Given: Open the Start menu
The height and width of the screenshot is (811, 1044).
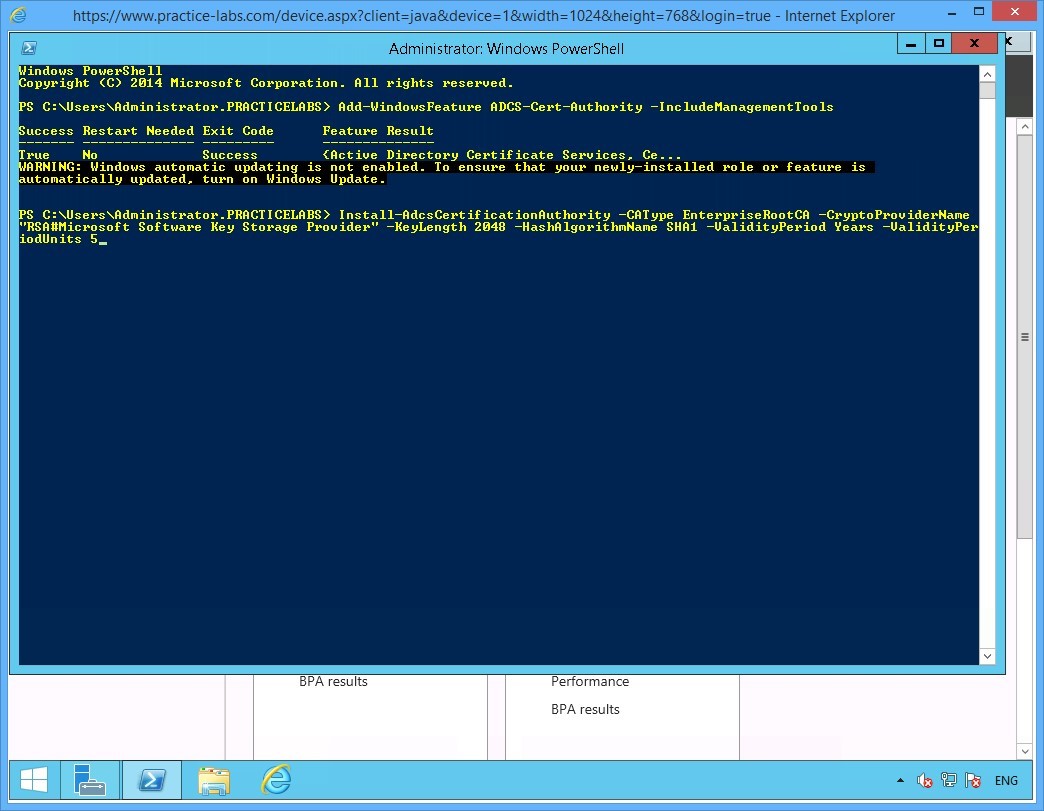Looking at the screenshot, I should 33,779.
